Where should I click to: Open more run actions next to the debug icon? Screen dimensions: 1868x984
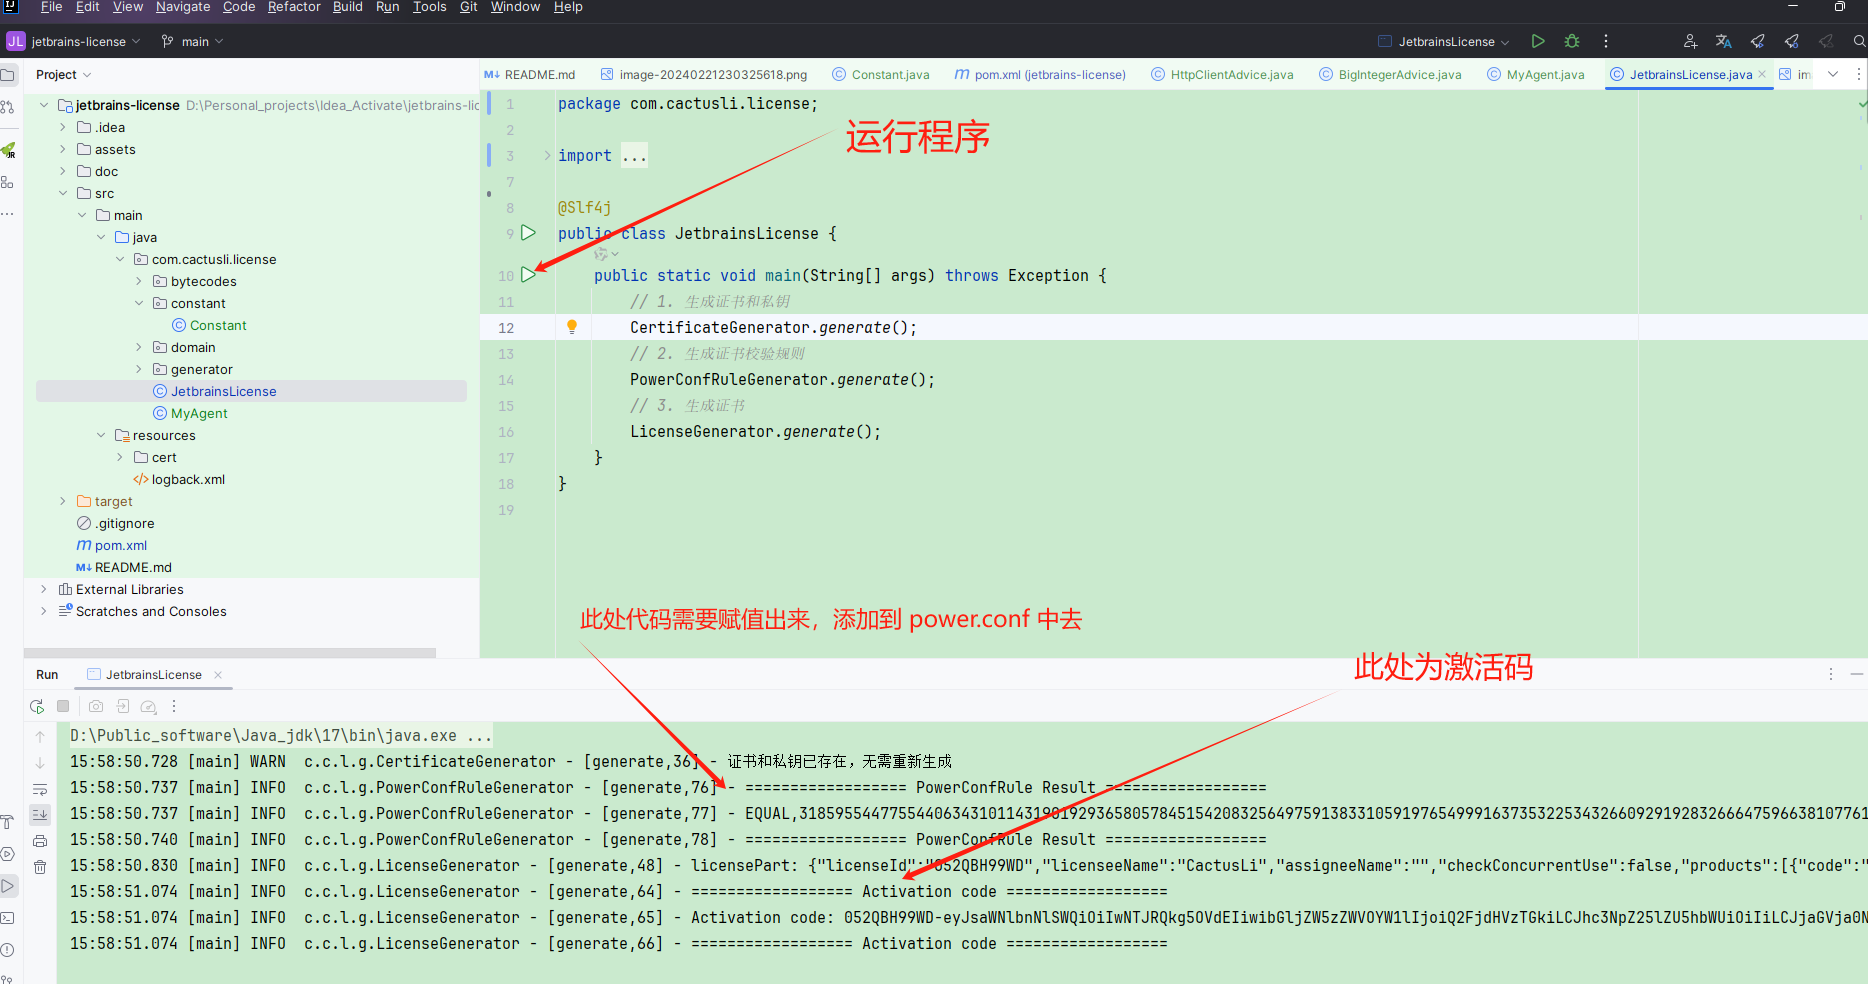pyautogui.click(x=1606, y=41)
